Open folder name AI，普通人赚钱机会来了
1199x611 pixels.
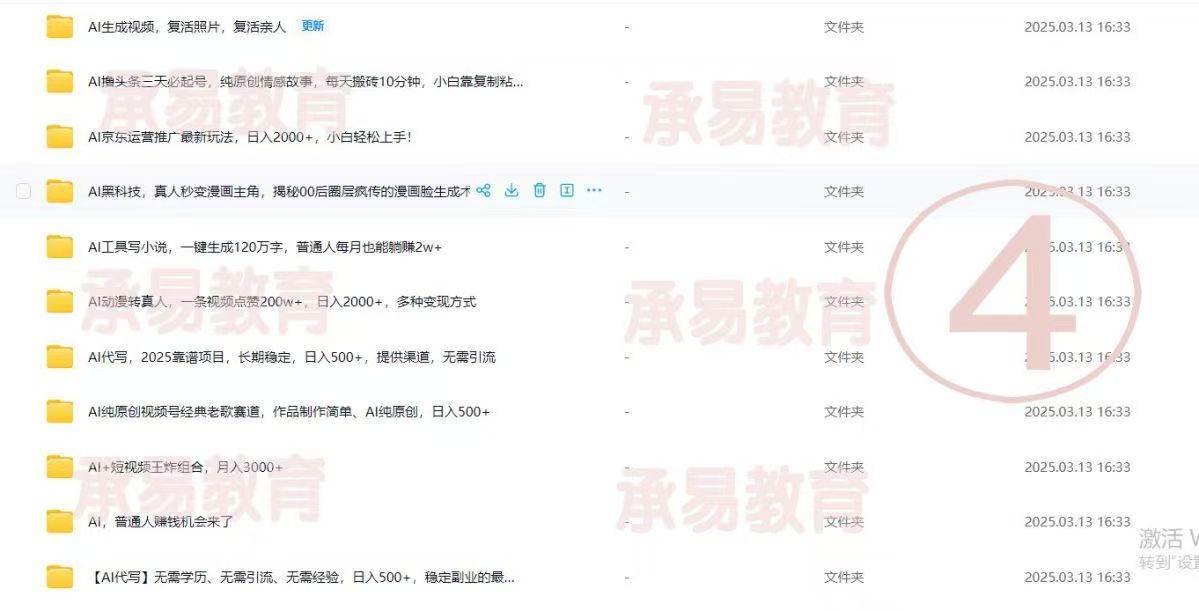pyautogui.click(x=161, y=522)
